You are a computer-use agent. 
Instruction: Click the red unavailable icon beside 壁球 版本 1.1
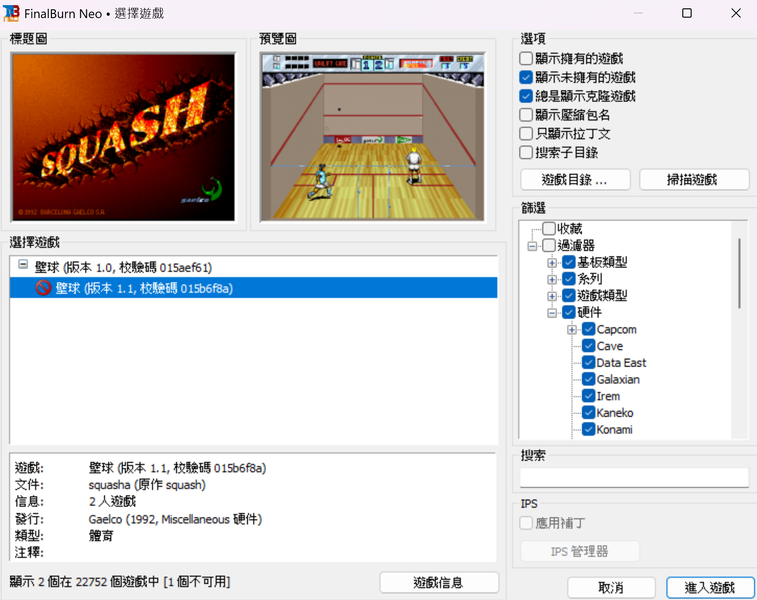point(43,288)
